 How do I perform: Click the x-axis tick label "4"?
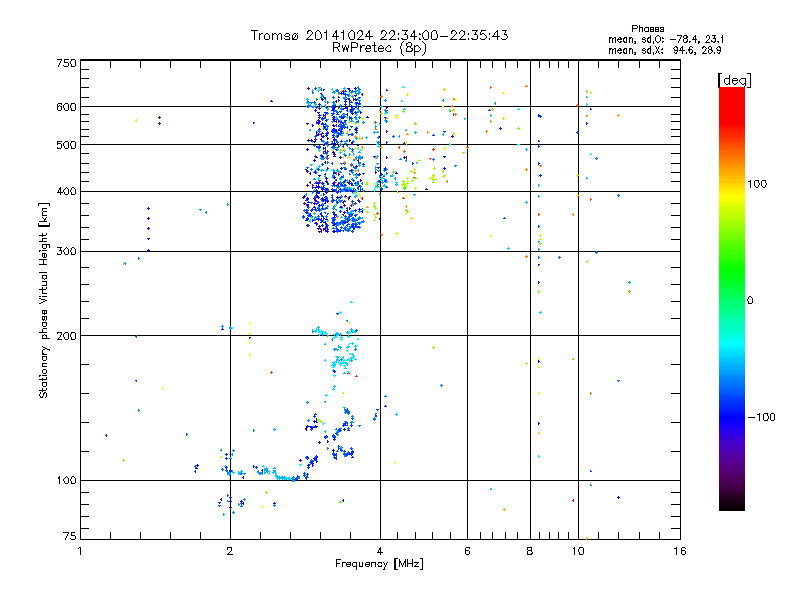pos(380,551)
